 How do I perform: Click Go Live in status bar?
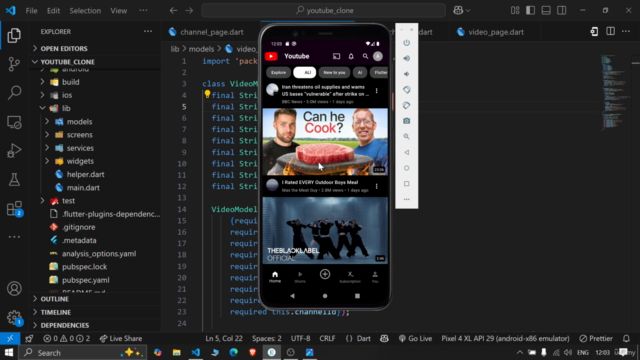416,339
